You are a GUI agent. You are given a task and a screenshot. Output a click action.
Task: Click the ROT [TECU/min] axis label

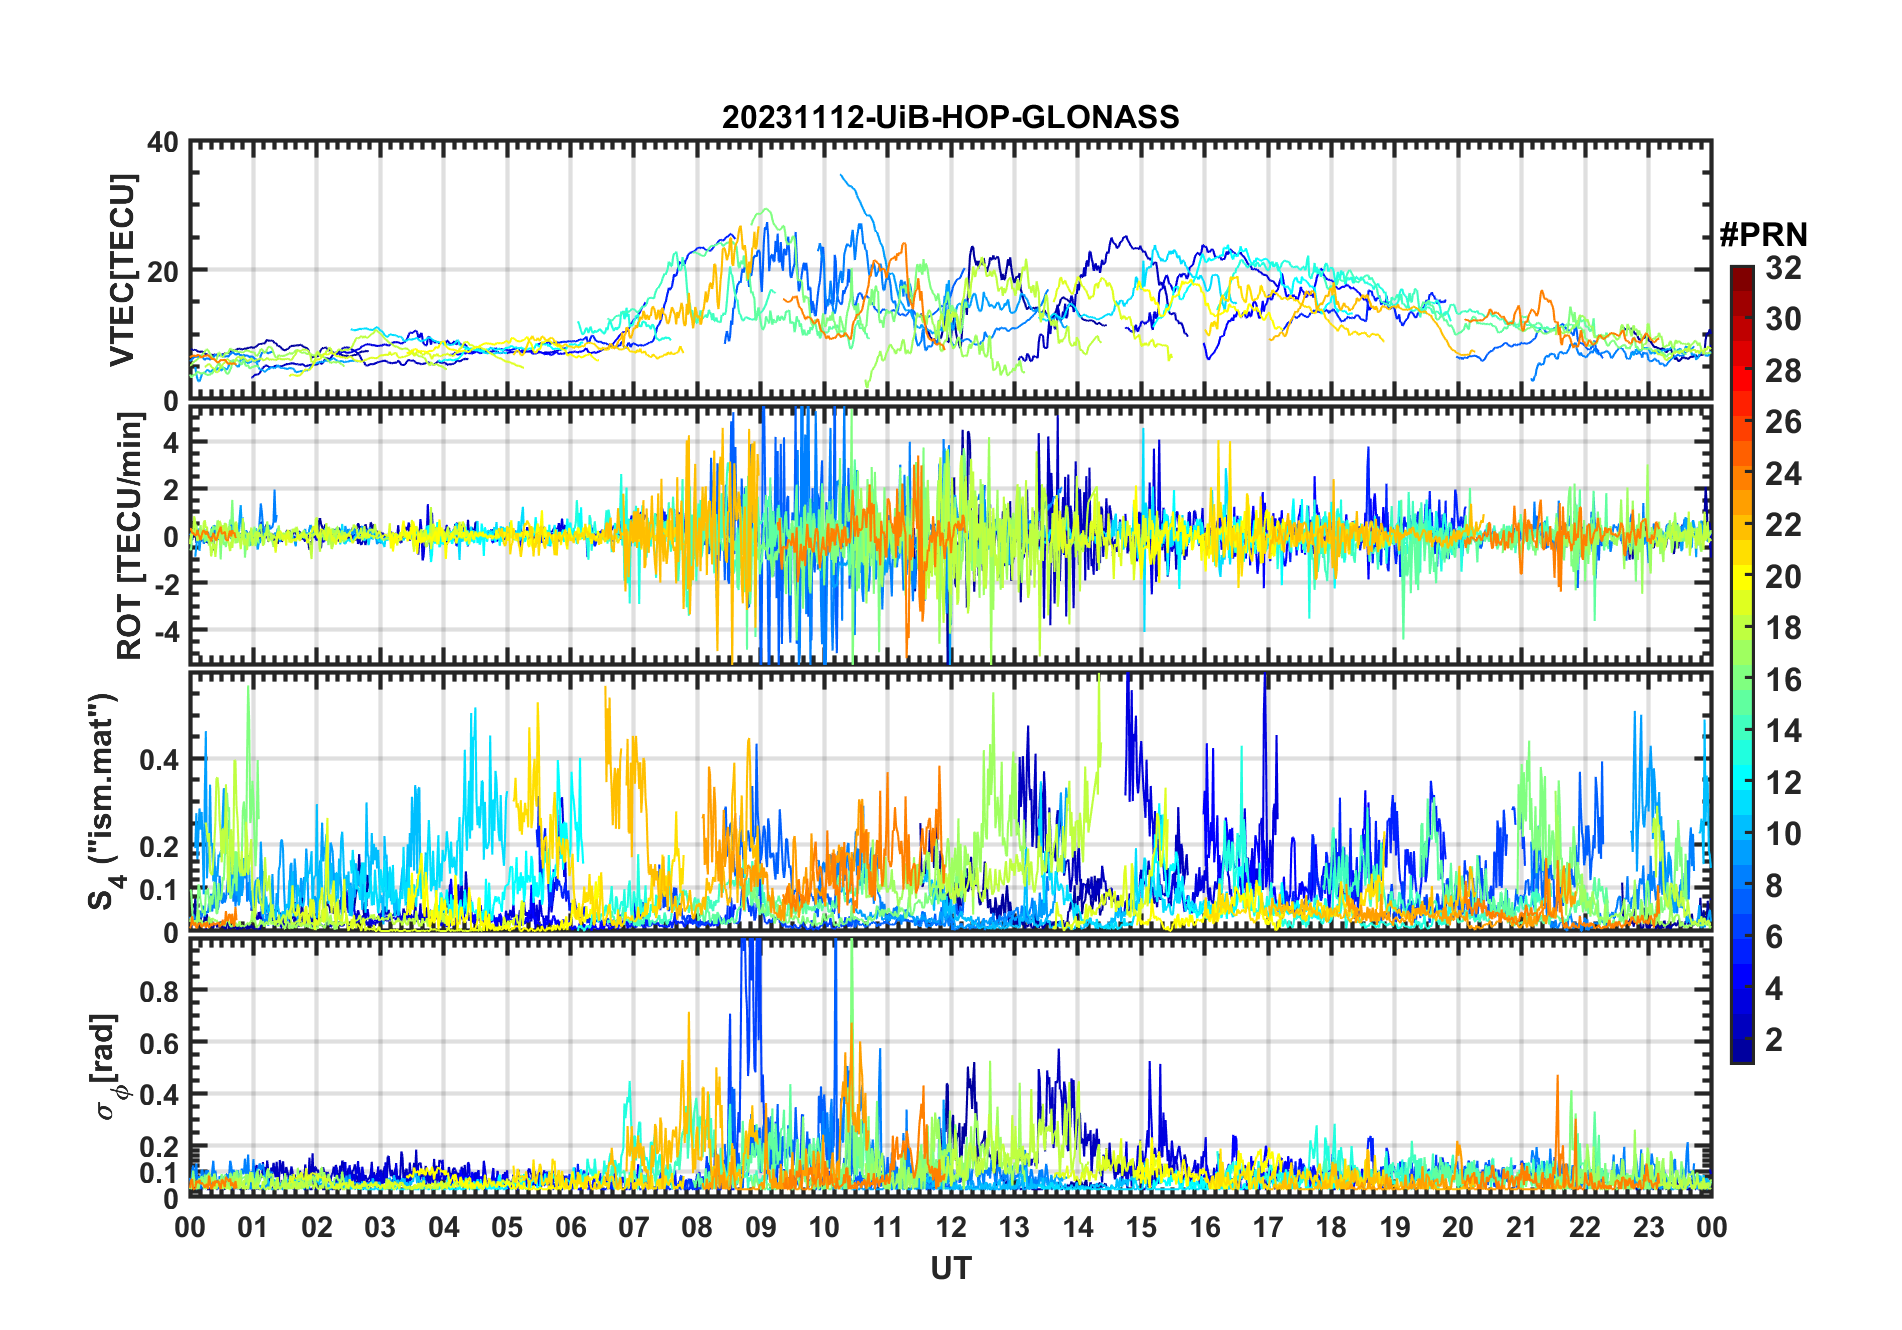[x=129, y=536]
